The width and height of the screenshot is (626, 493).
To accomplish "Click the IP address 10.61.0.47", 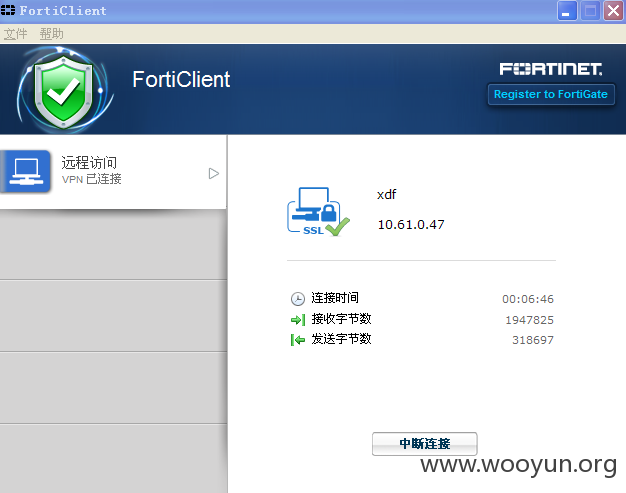I will point(411,224).
